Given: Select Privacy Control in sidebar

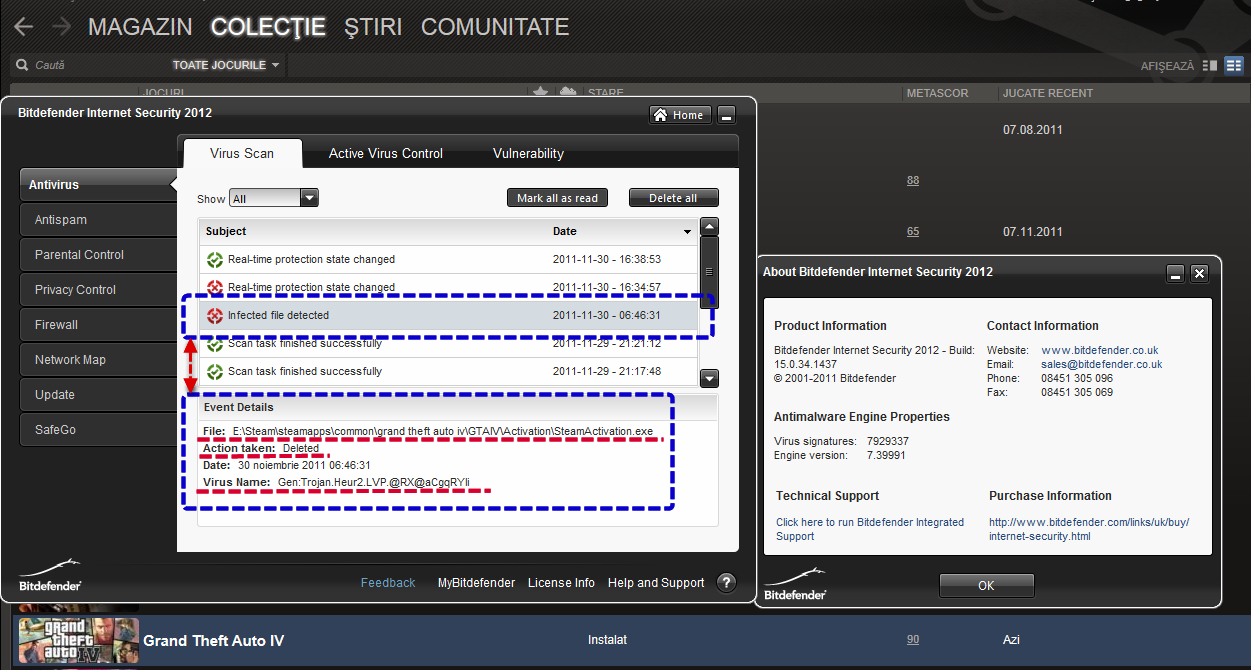Looking at the screenshot, I should click(x=98, y=290).
